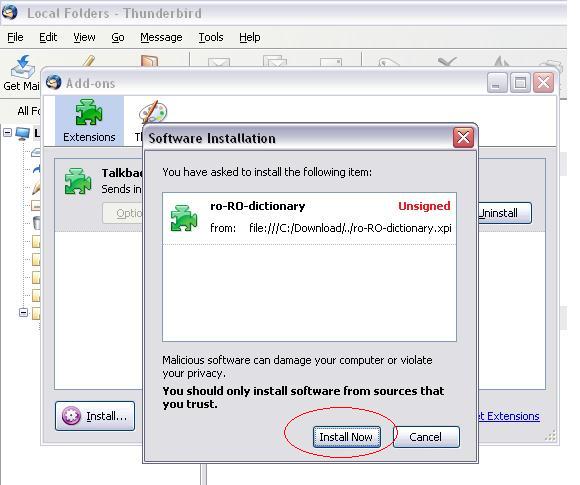Open the File menu
Screen dimensions: 580x485
coord(15,37)
